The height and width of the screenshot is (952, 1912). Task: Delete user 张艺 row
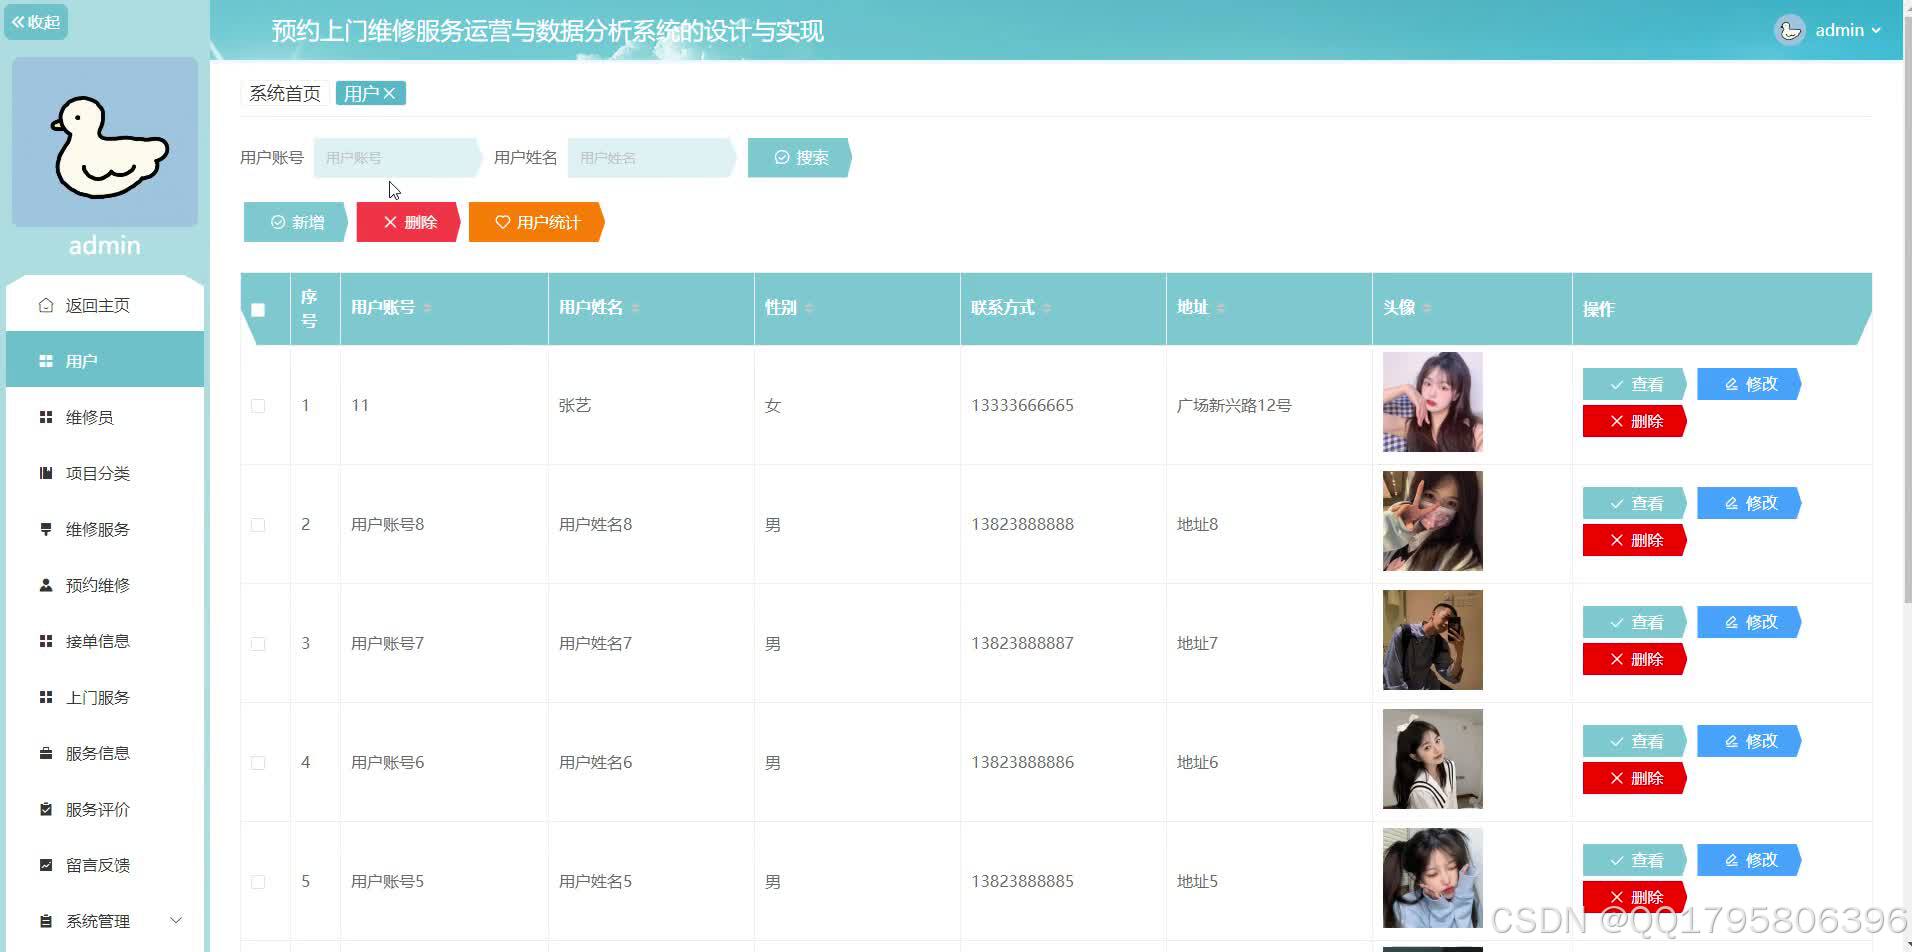1635,421
